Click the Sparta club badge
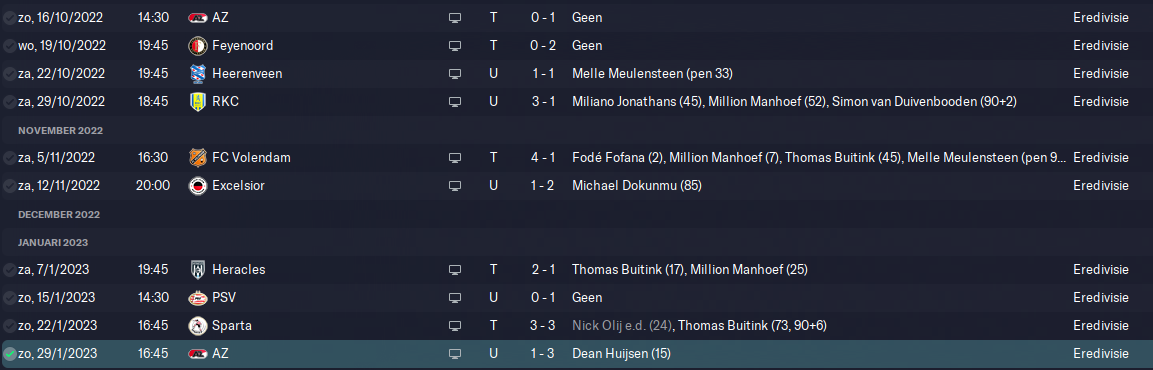This screenshot has width=1153, height=370. click(198, 325)
